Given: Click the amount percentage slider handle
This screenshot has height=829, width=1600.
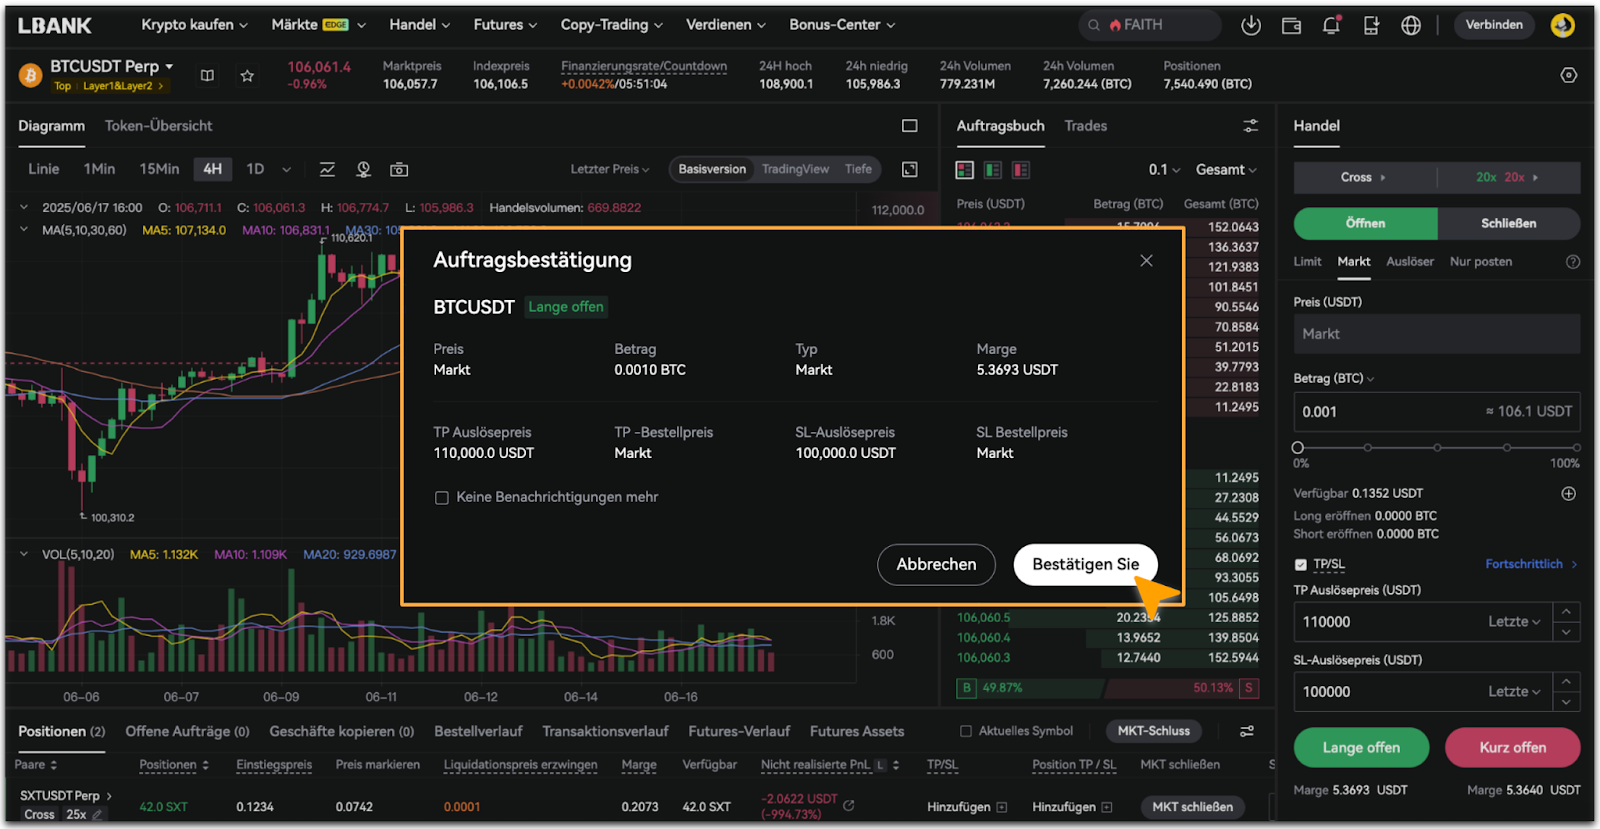Looking at the screenshot, I should [1298, 448].
